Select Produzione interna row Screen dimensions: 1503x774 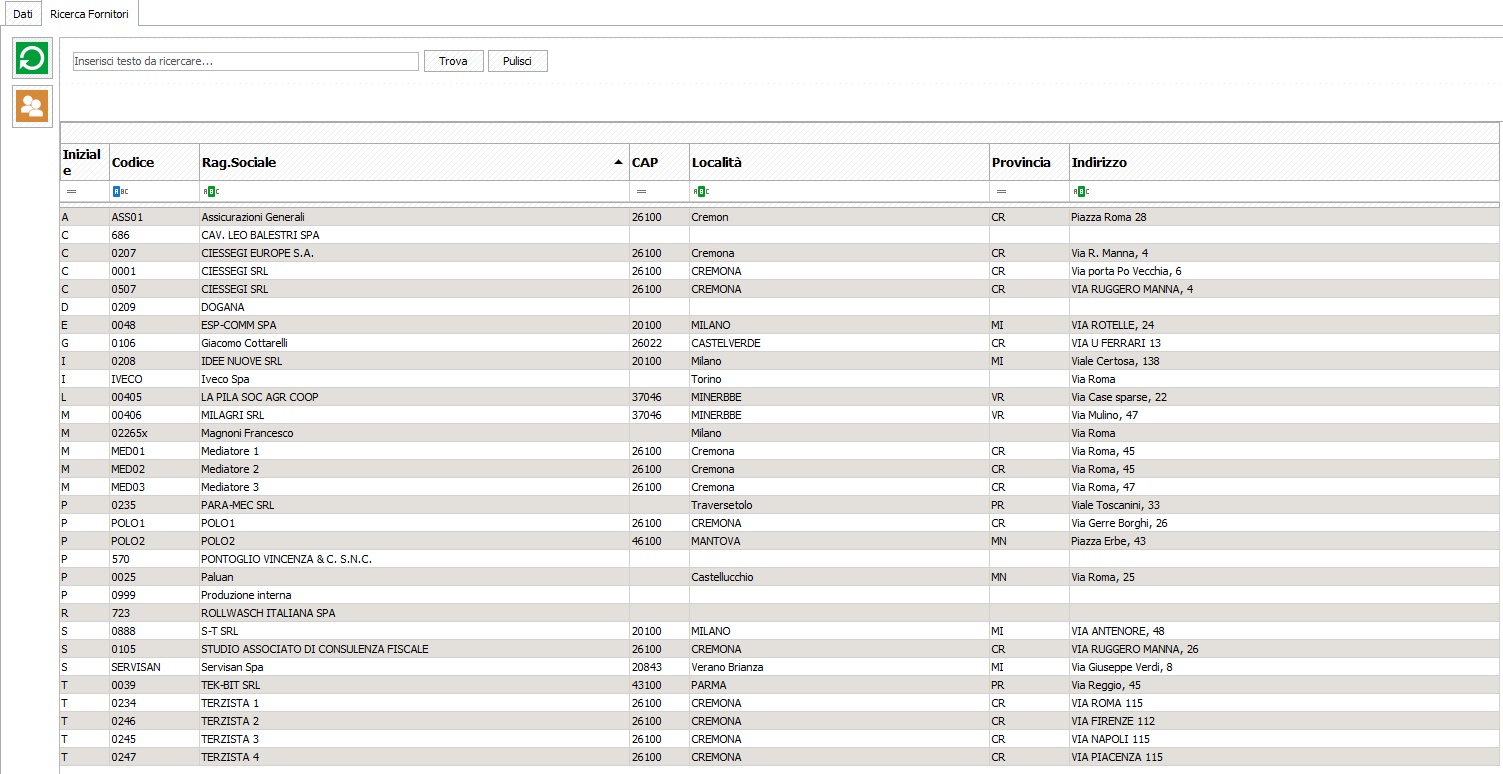(780, 595)
